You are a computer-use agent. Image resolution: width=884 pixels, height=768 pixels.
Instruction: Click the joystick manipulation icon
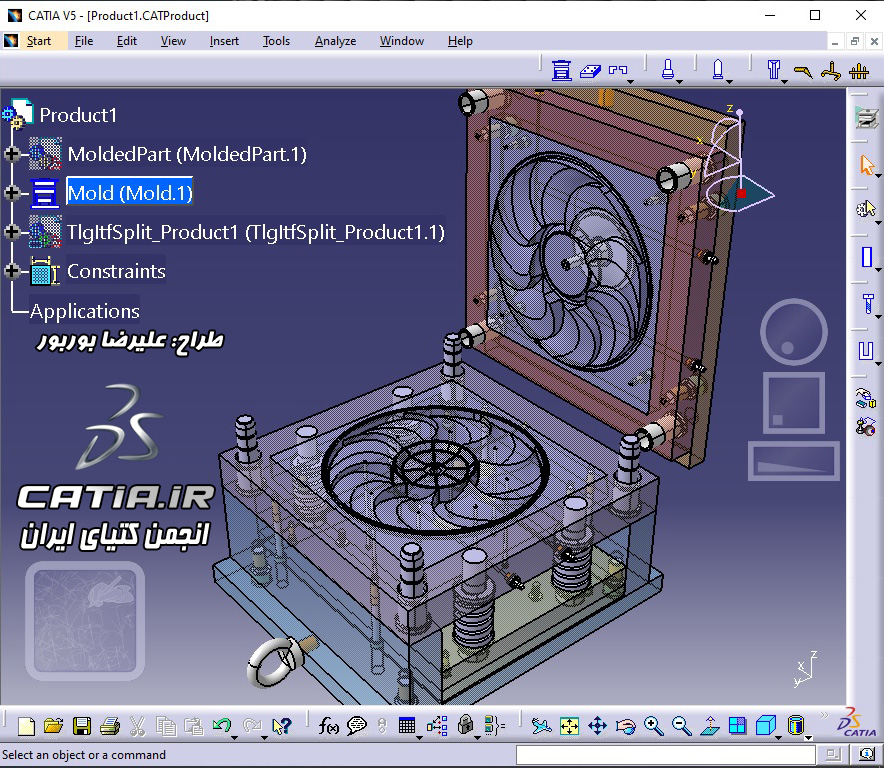(865, 426)
